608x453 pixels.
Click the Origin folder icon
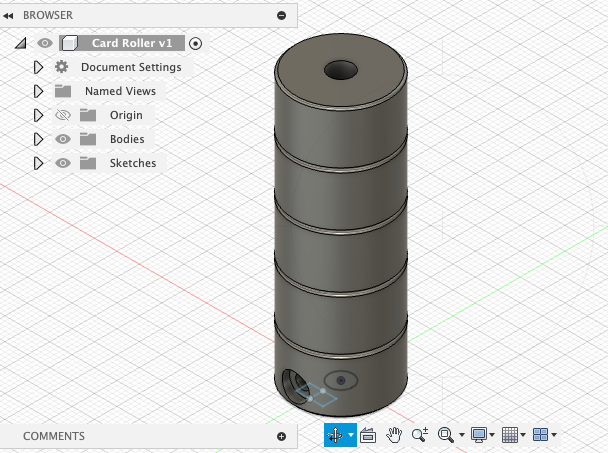click(x=88, y=115)
